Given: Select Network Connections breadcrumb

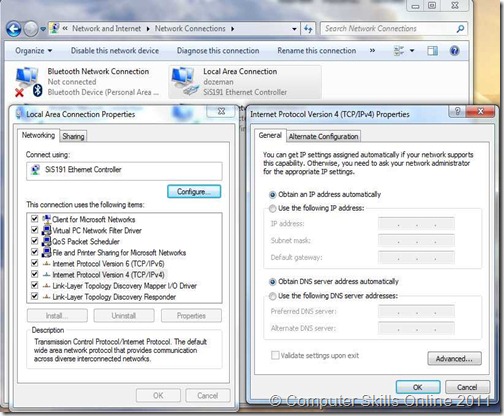Looking at the screenshot, I should tap(190, 29).
